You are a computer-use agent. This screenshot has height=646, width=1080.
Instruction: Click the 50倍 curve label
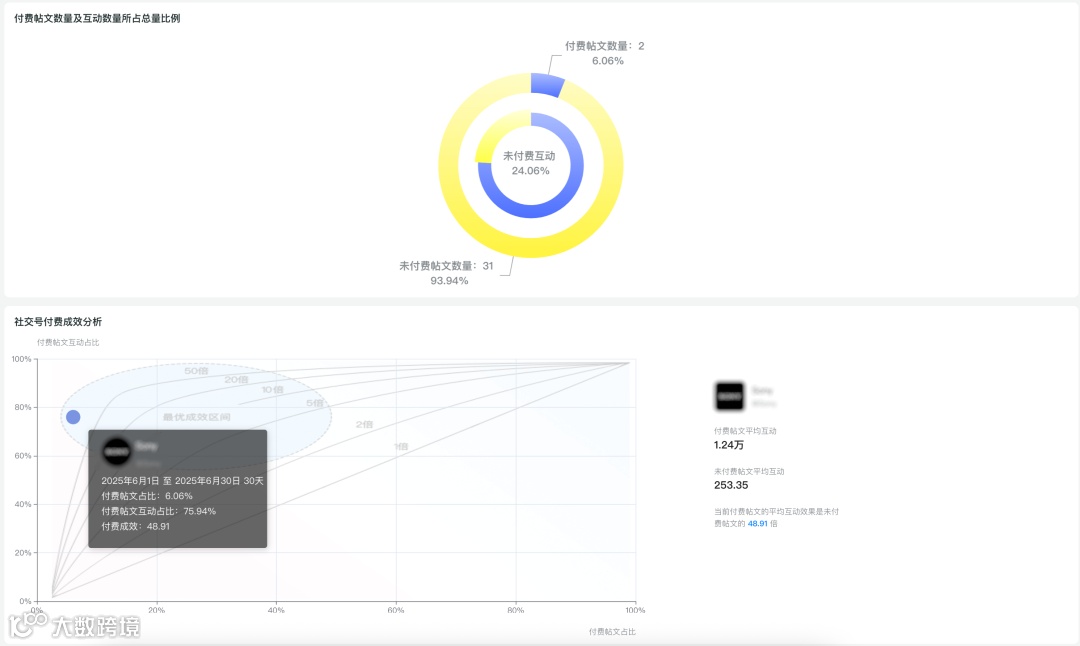196,371
